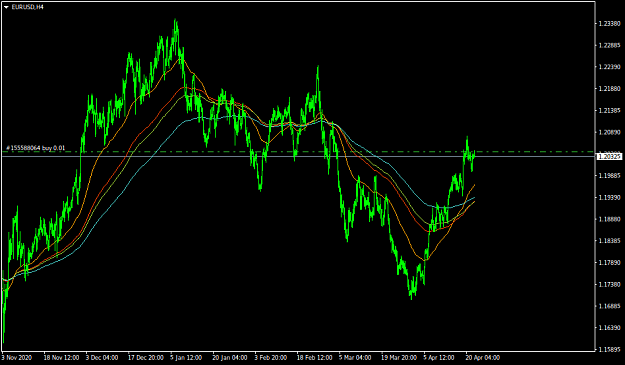625x365 pixels.
Task: Click price level 1.21385 on axis
Action: point(610,110)
